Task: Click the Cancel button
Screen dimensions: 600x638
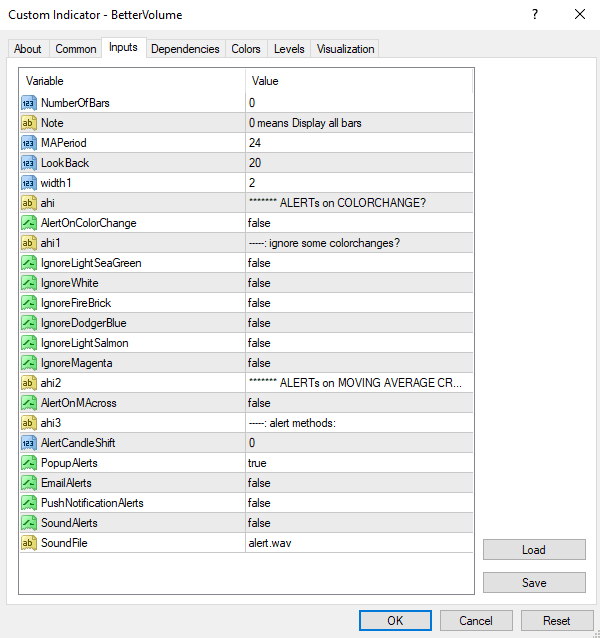Action: coord(476,621)
